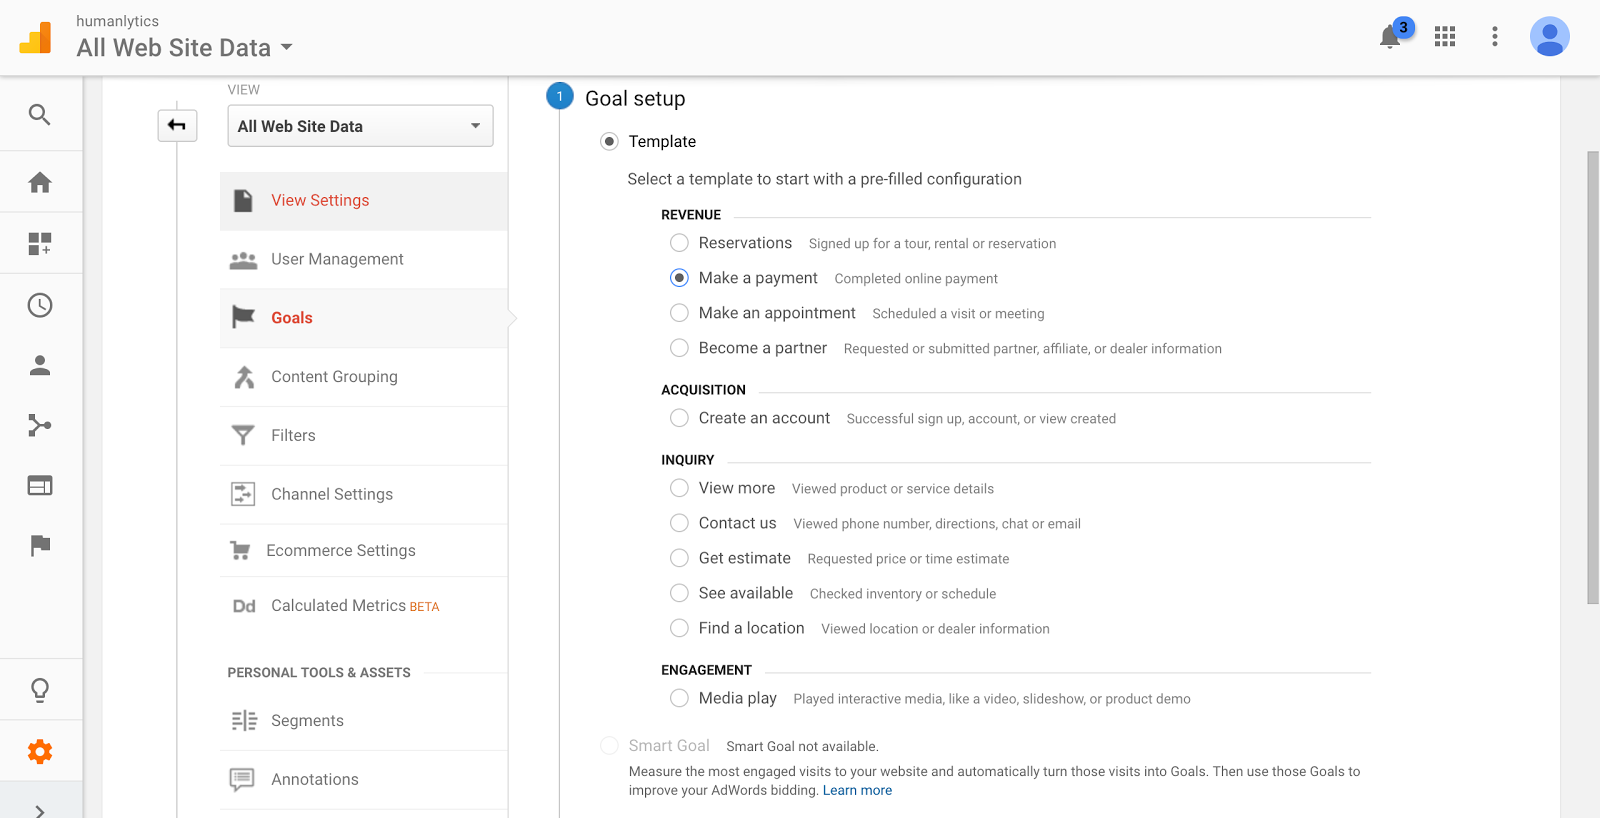
Task: Open View Settings menu item
Action: tap(320, 201)
